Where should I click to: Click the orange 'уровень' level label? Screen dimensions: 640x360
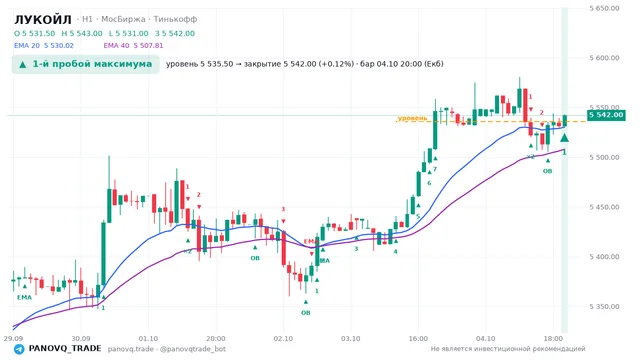pyautogui.click(x=412, y=118)
